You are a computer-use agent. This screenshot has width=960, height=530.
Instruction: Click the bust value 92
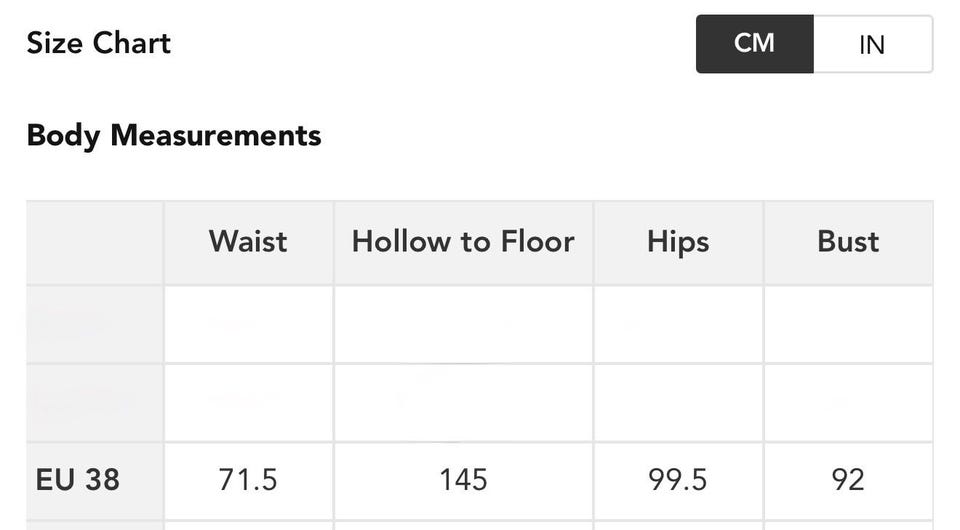(848, 480)
